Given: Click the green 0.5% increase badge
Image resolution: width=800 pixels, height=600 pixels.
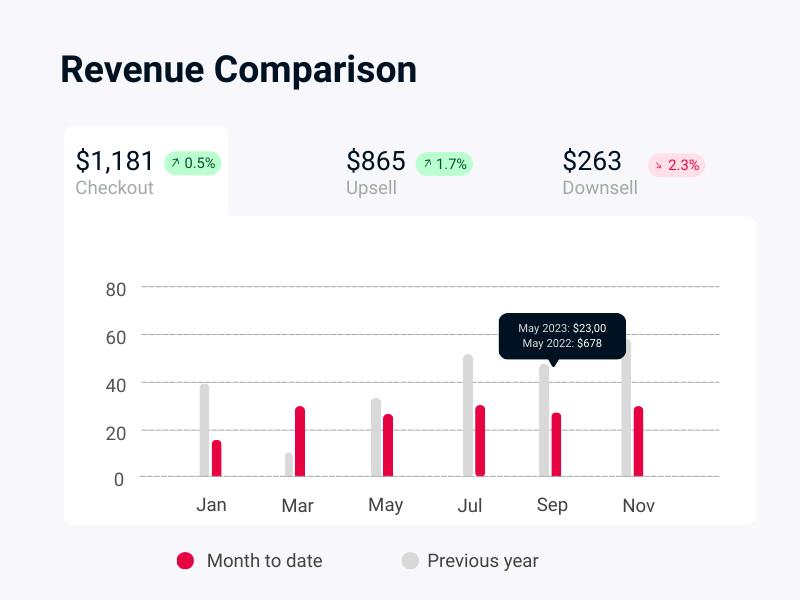Looking at the screenshot, I should [x=191, y=163].
